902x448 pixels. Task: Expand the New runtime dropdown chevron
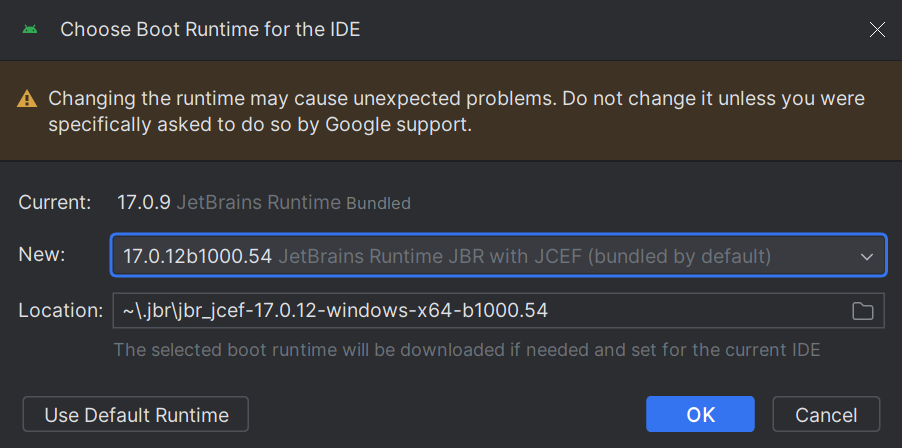867,257
